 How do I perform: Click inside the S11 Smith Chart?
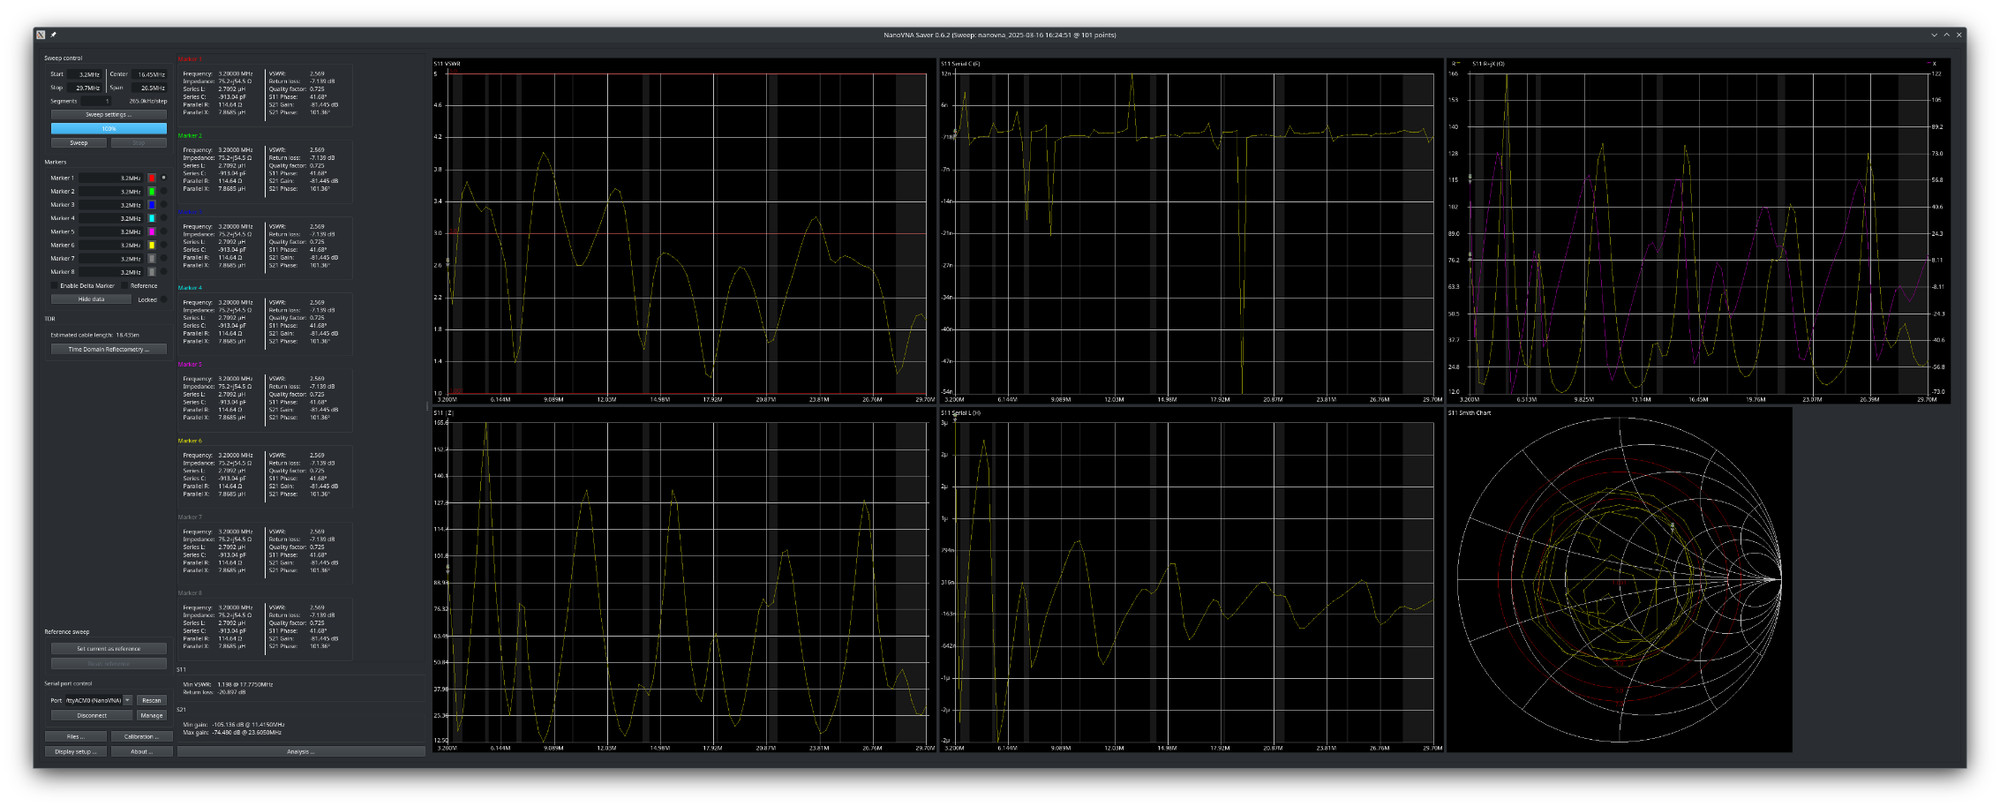click(x=1618, y=580)
